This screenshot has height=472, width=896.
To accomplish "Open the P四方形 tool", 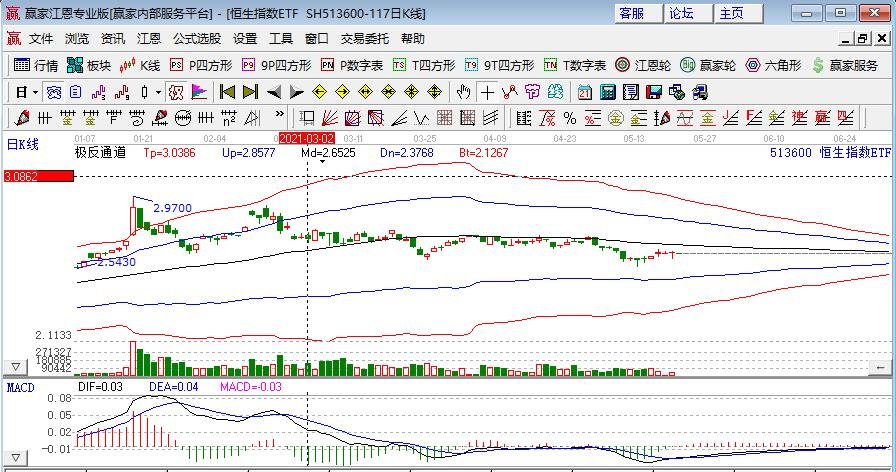I will [201, 66].
